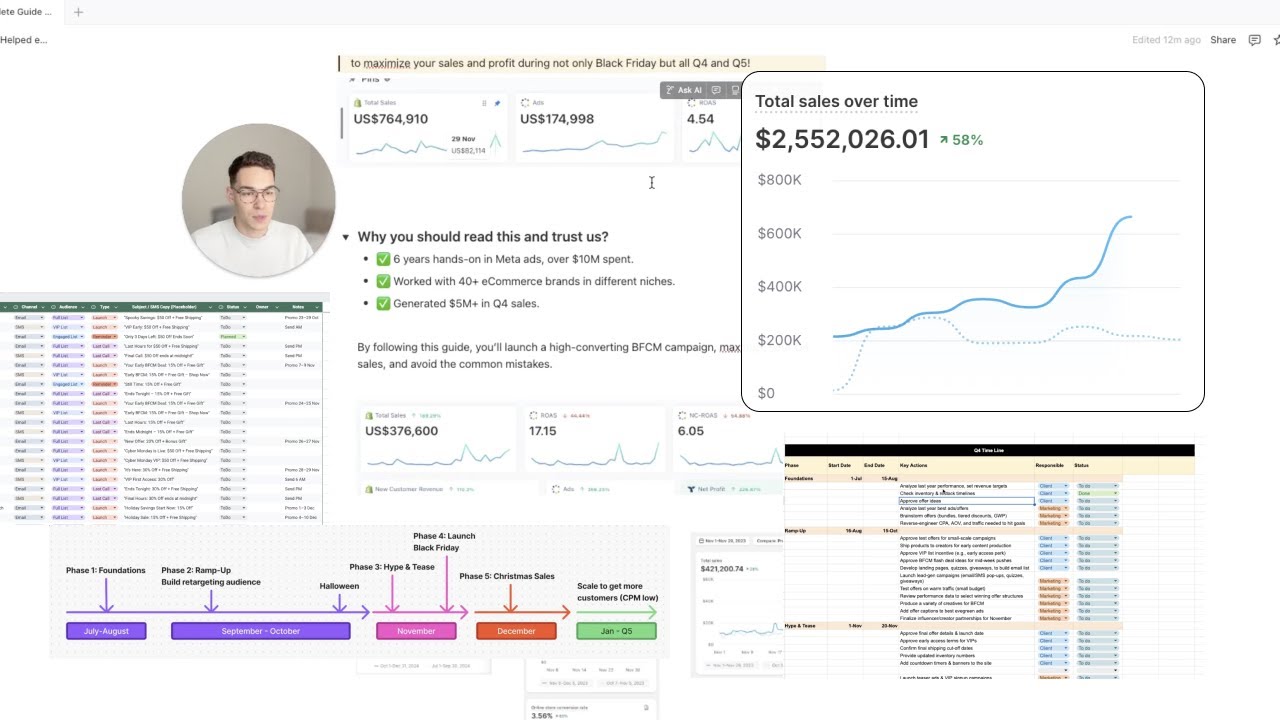Click the pink 'November' timeline box
The width and height of the screenshot is (1280, 720).
click(416, 631)
